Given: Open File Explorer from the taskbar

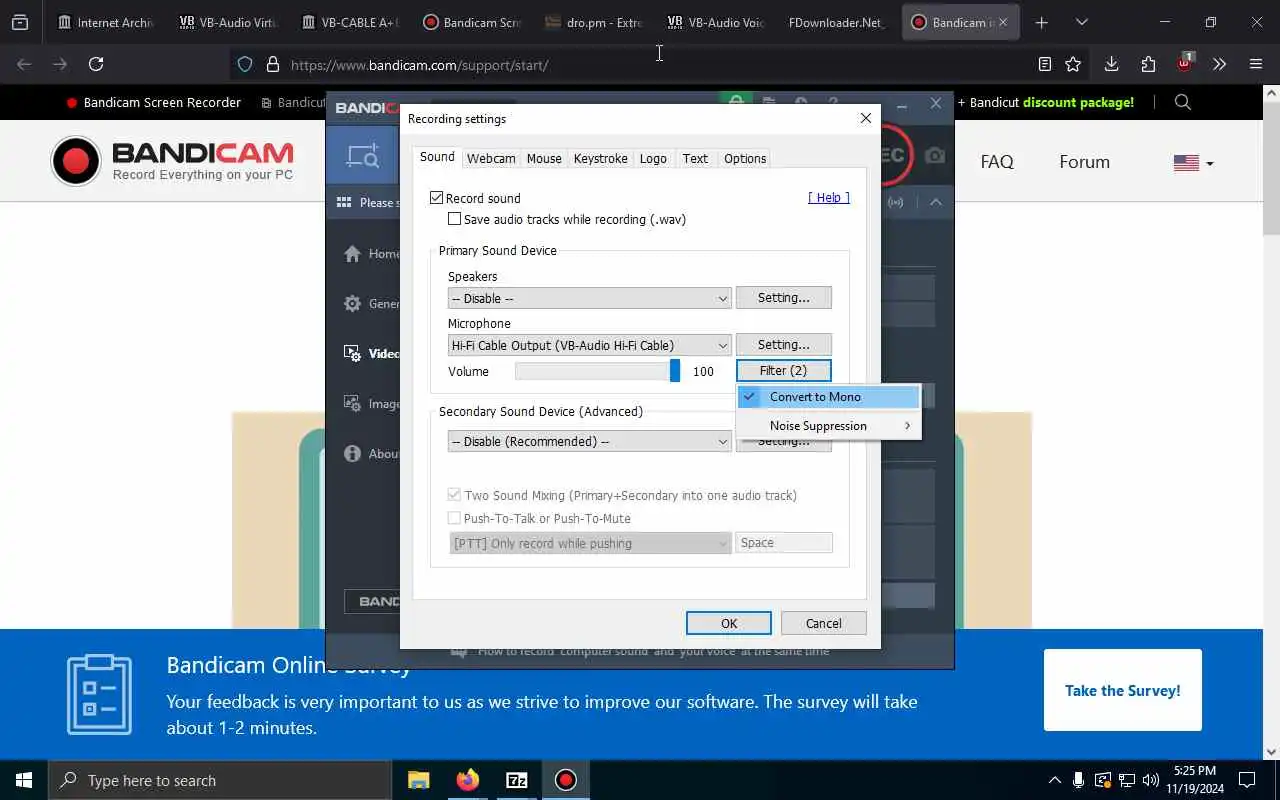Looking at the screenshot, I should pyautogui.click(x=418, y=780).
